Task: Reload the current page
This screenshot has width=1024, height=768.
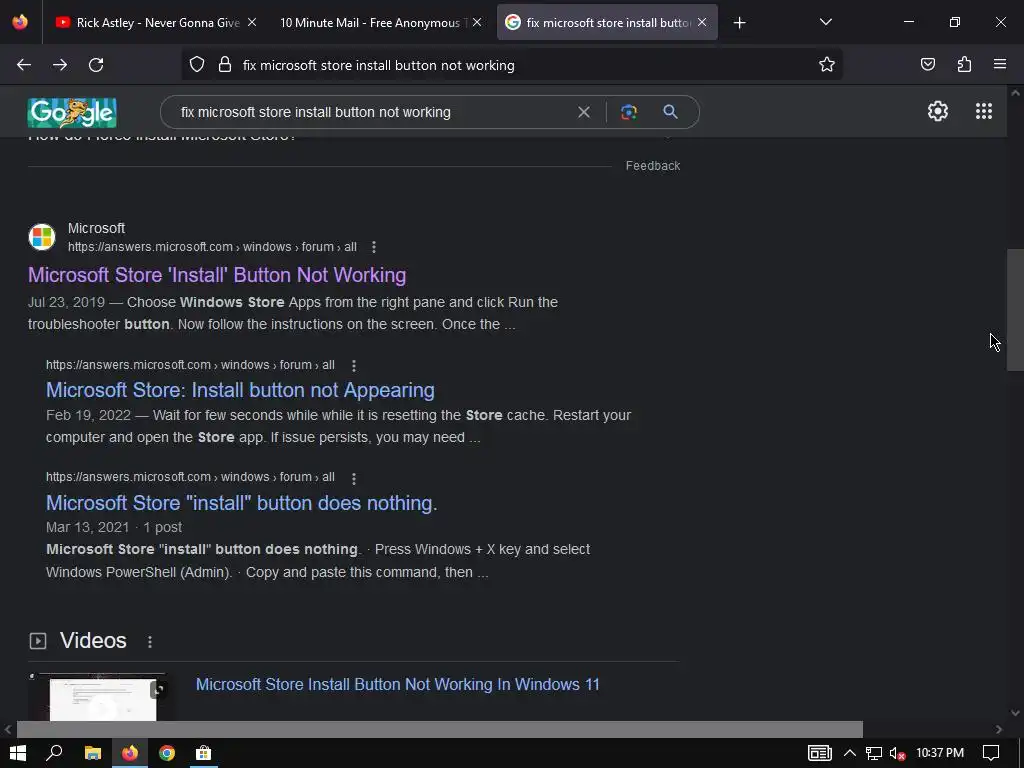Action: (x=96, y=65)
